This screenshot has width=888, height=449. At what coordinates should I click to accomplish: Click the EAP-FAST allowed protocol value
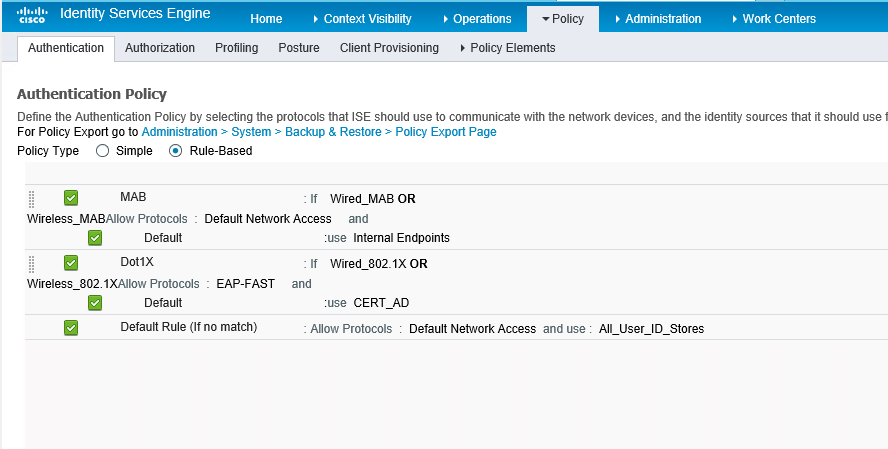(246, 284)
